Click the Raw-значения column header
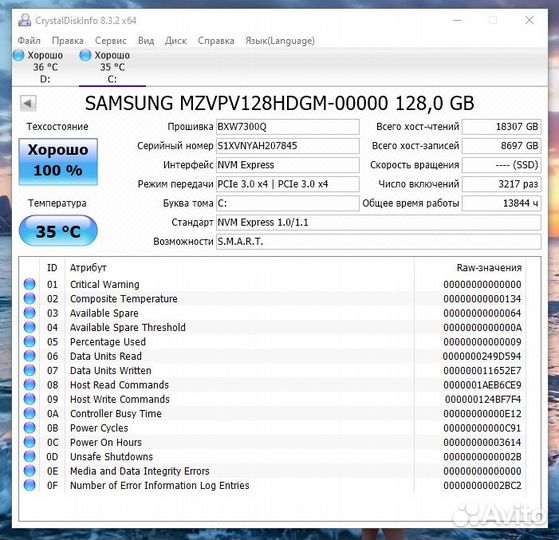 point(489,268)
